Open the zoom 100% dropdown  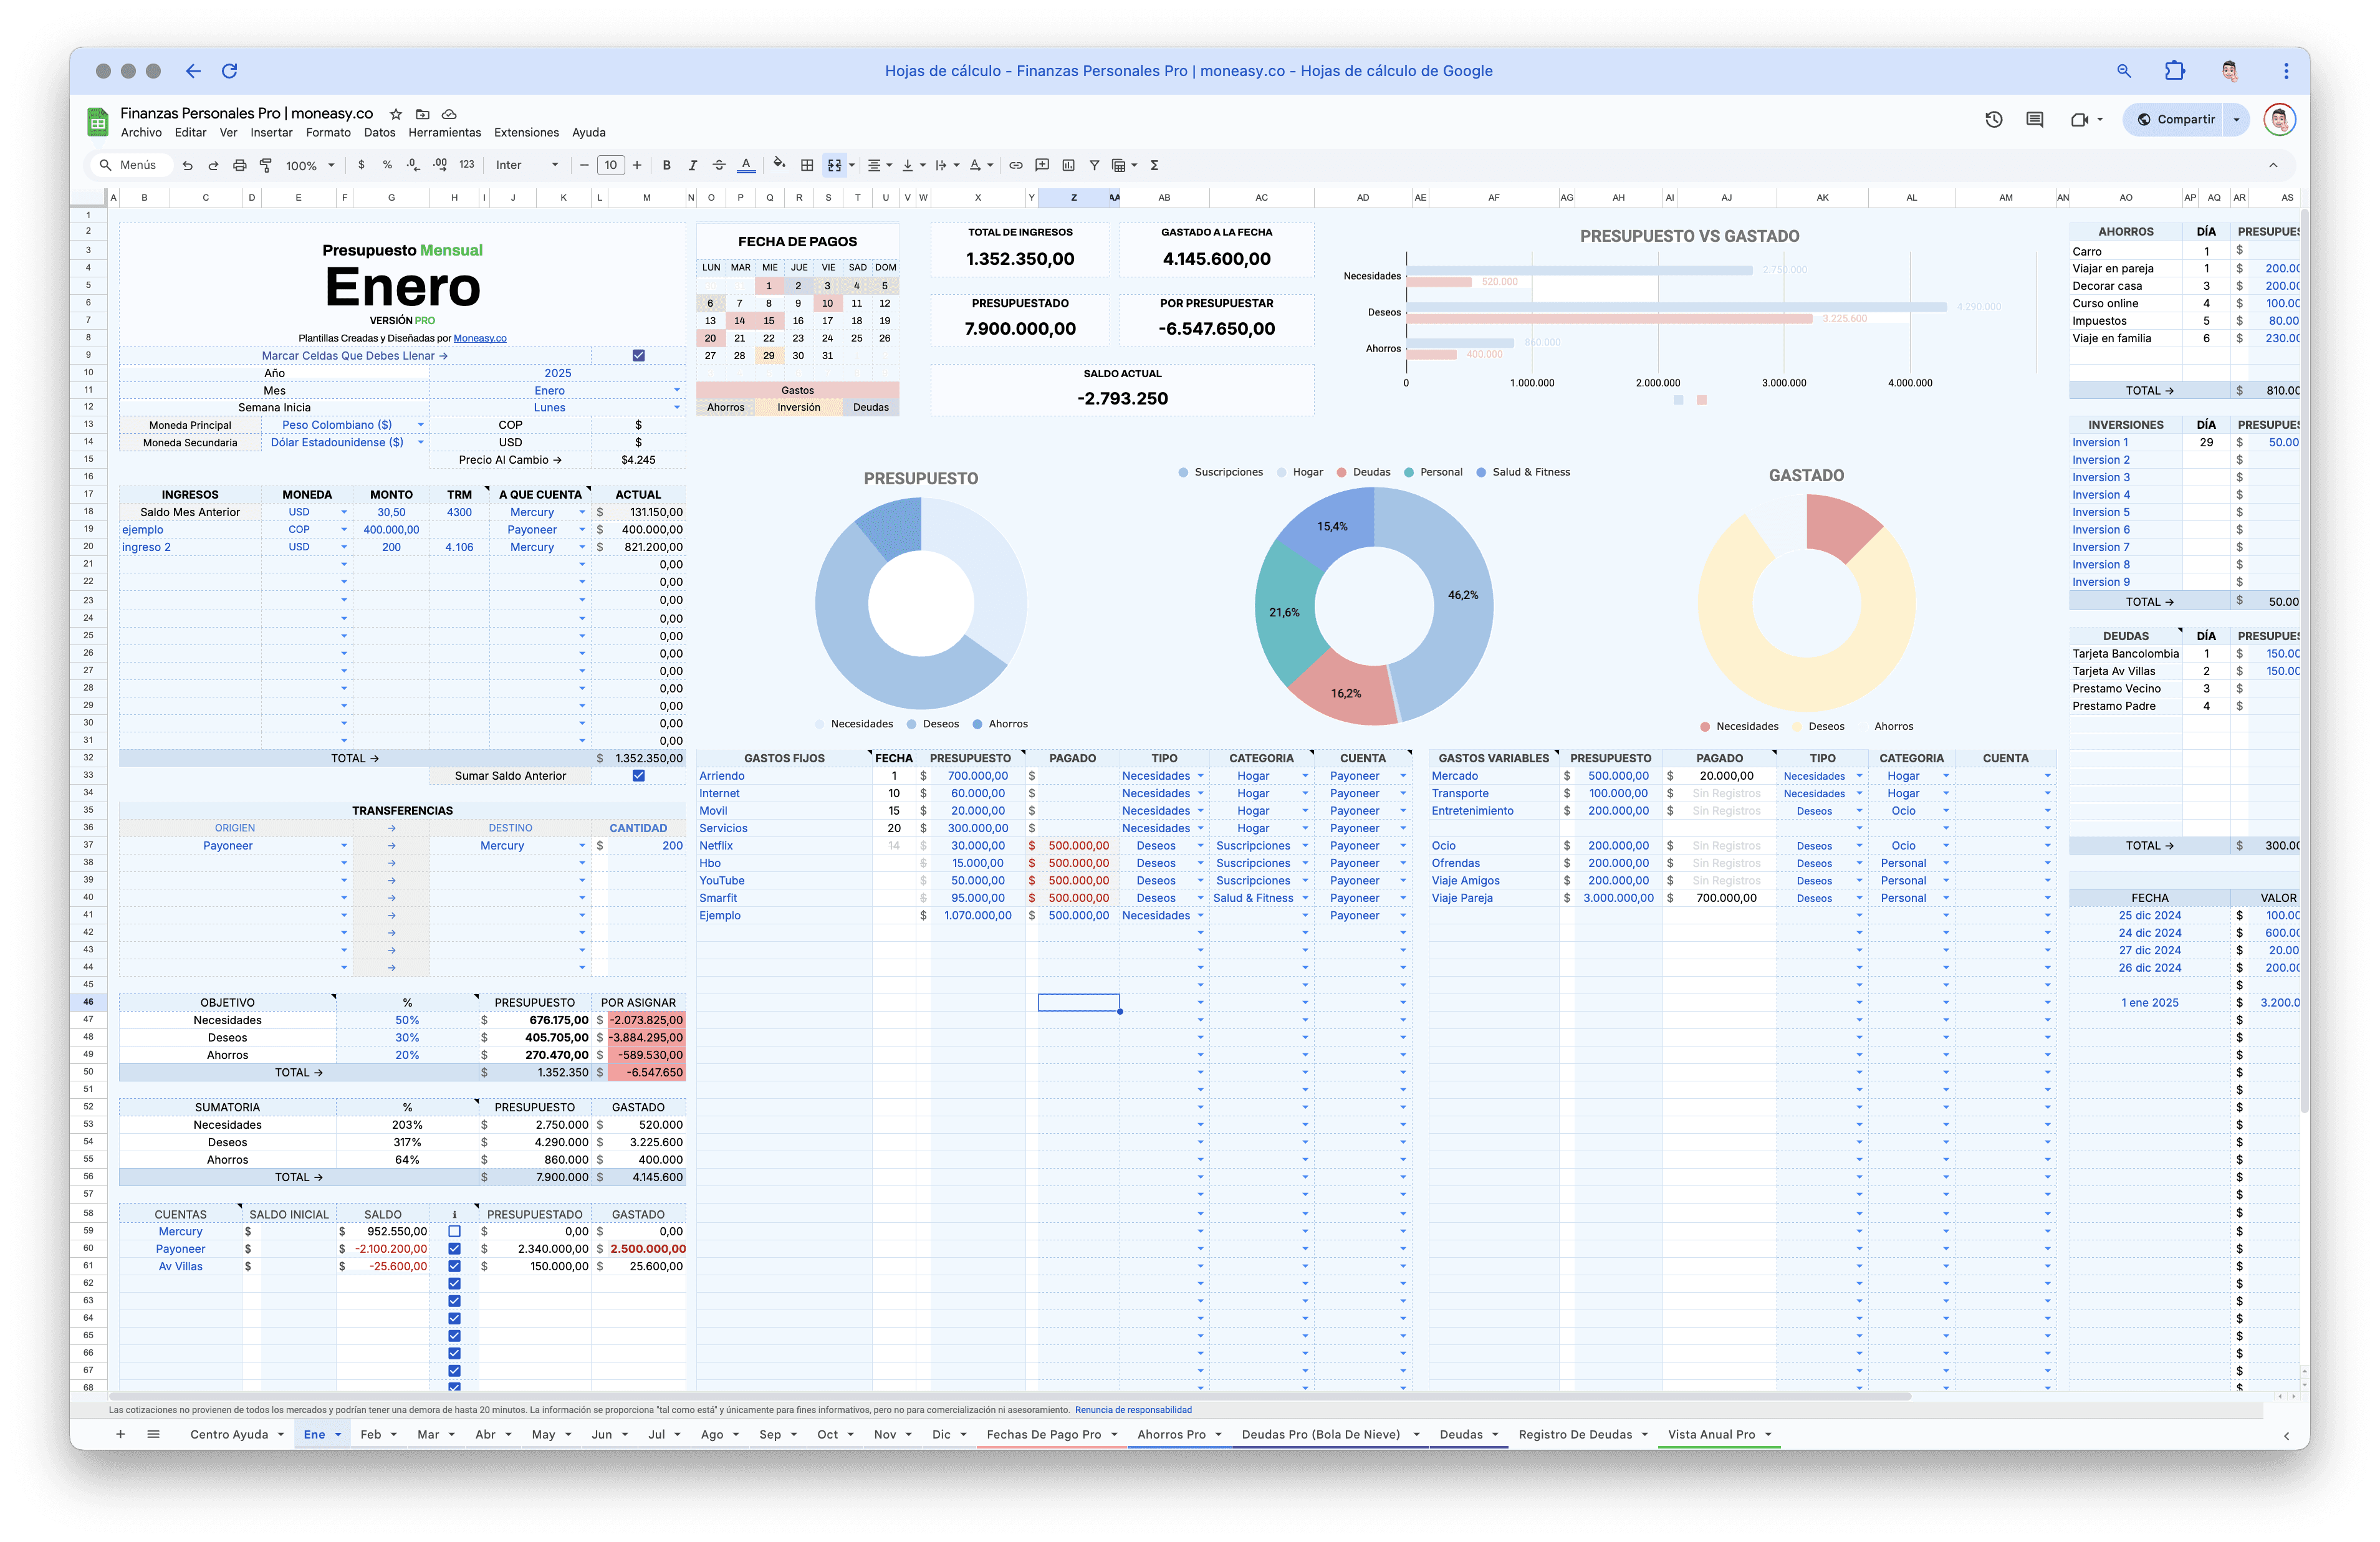point(309,166)
